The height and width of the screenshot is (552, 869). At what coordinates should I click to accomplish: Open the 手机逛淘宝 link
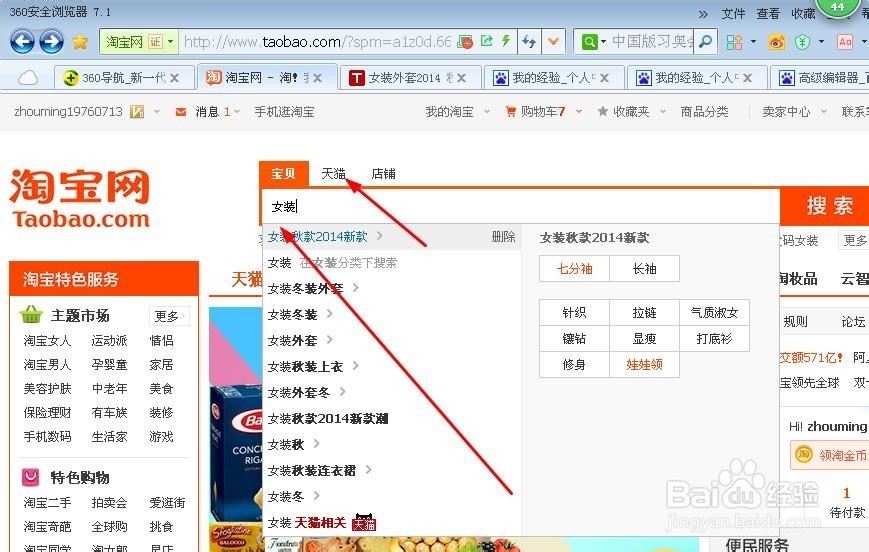[284, 112]
